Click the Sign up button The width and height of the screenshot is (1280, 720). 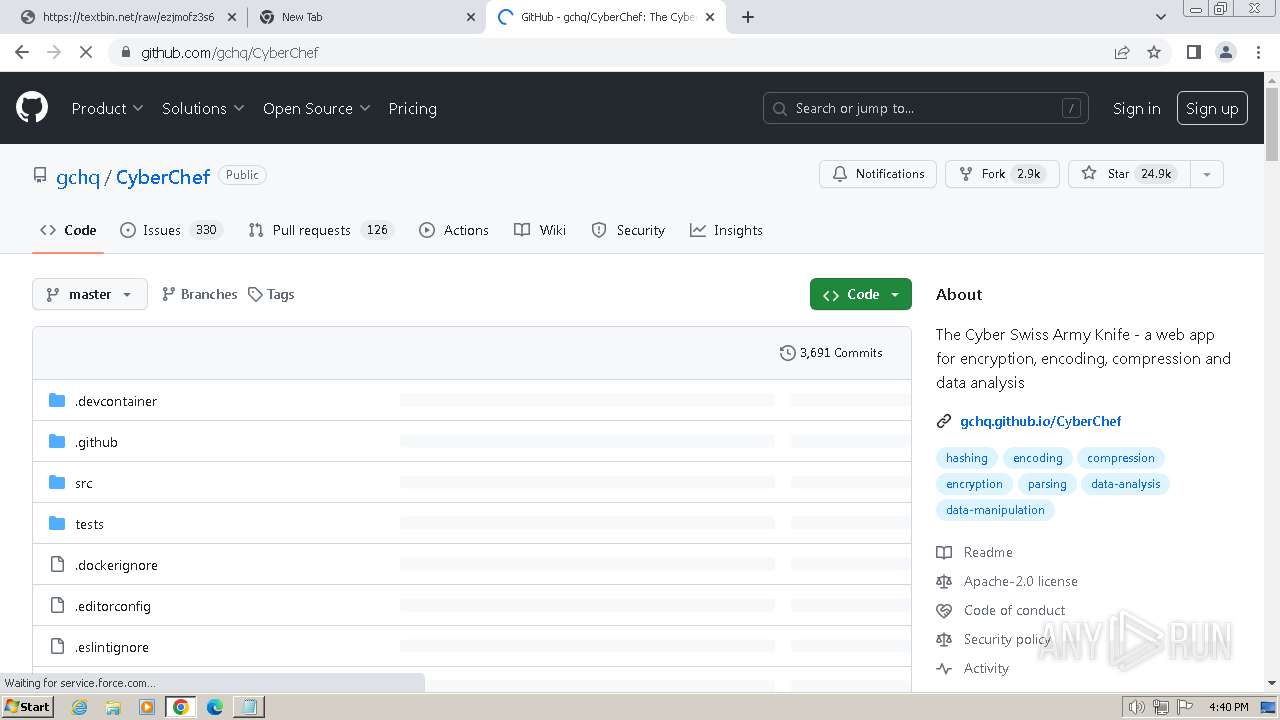(1212, 108)
